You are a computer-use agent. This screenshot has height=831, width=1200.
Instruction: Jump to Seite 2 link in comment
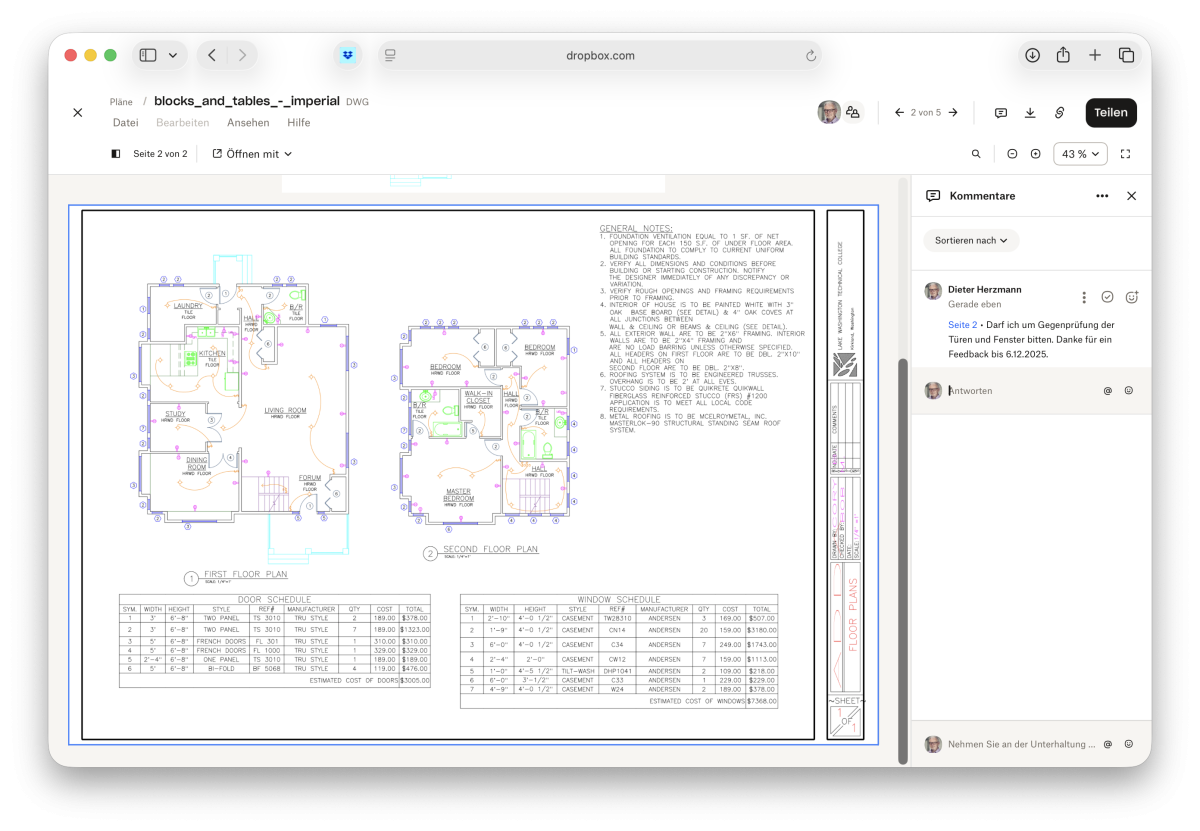(962, 325)
